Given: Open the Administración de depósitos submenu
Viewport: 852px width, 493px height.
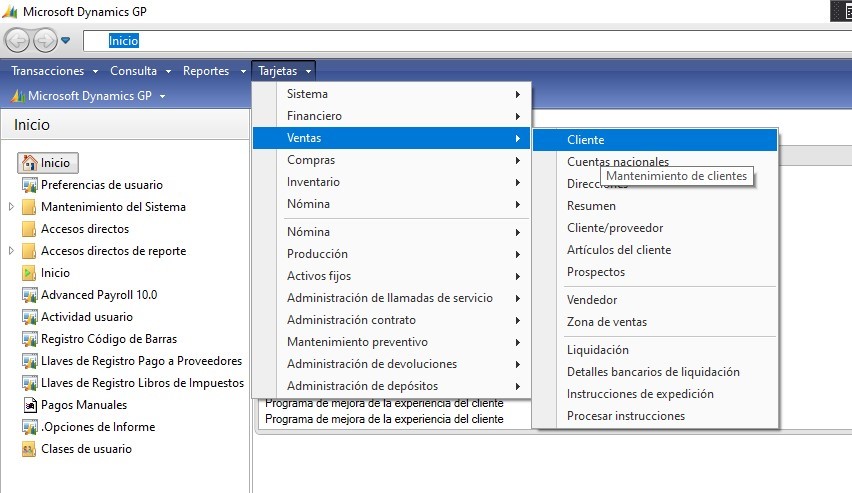Looking at the screenshot, I should pos(391,386).
